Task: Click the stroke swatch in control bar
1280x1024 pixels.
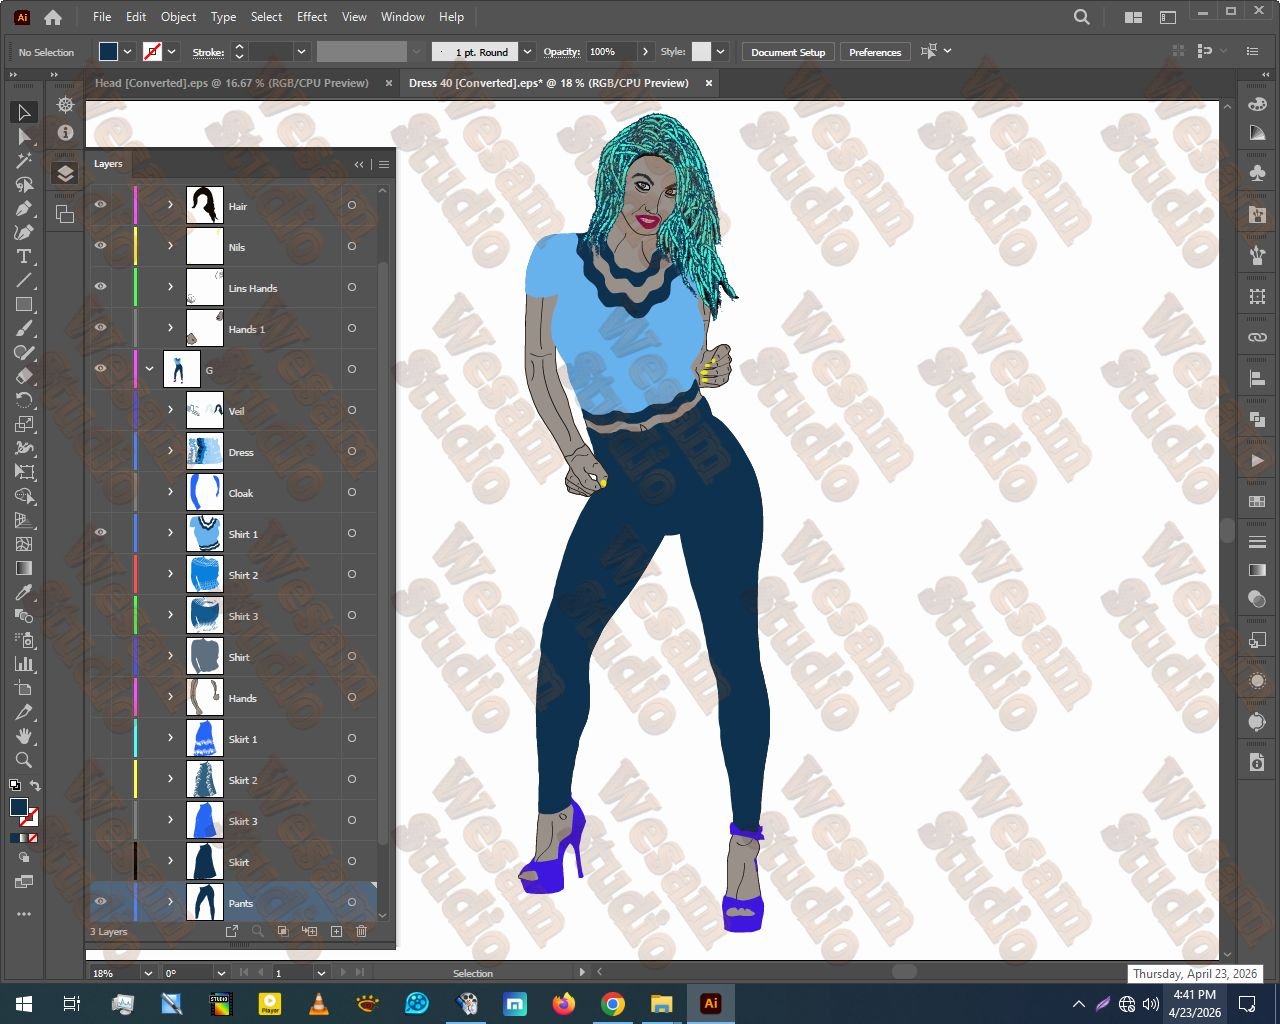Action: 153,52
